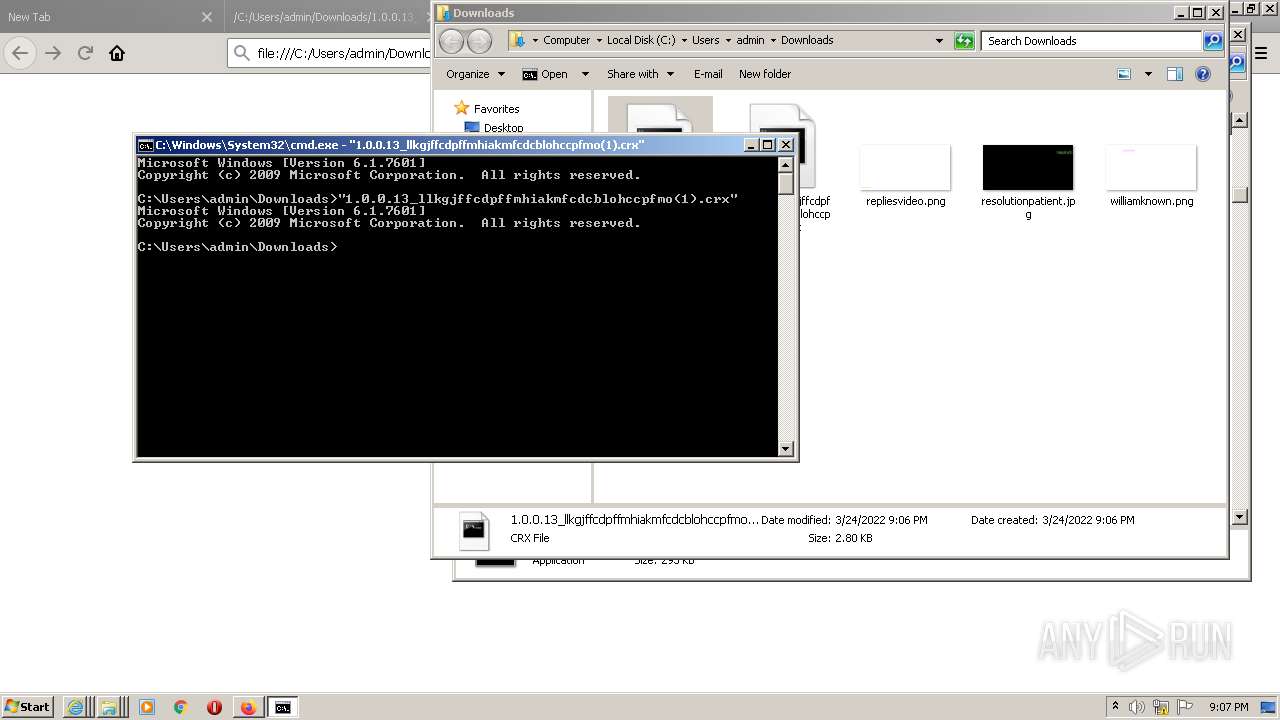The image size is (1280, 720).
Task: Toggle the preview pane
Action: click(x=1175, y=74)
